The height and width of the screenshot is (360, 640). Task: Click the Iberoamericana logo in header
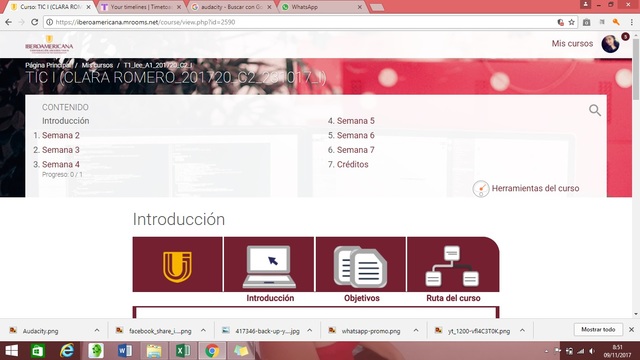[49, 44]
